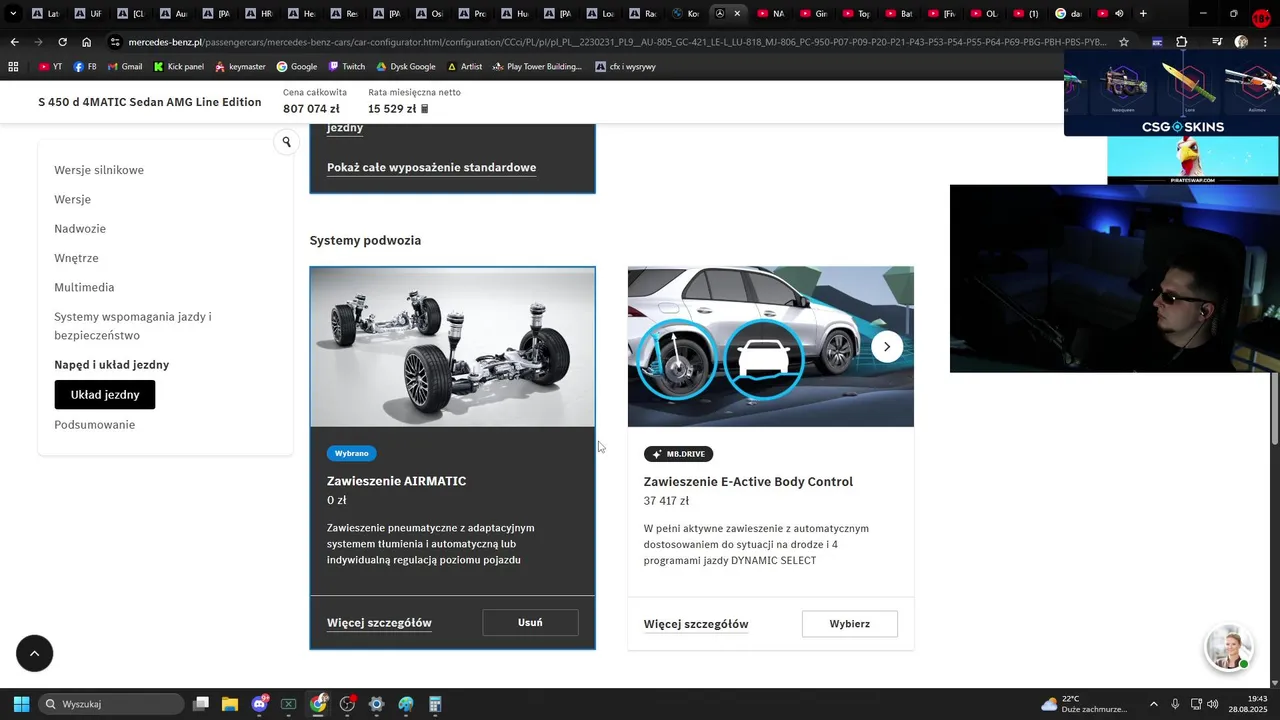This screenshot has height=720, width=1280.
Task: Choose E-Active Body Control with Wybierz
Action: tap(850, 624)
